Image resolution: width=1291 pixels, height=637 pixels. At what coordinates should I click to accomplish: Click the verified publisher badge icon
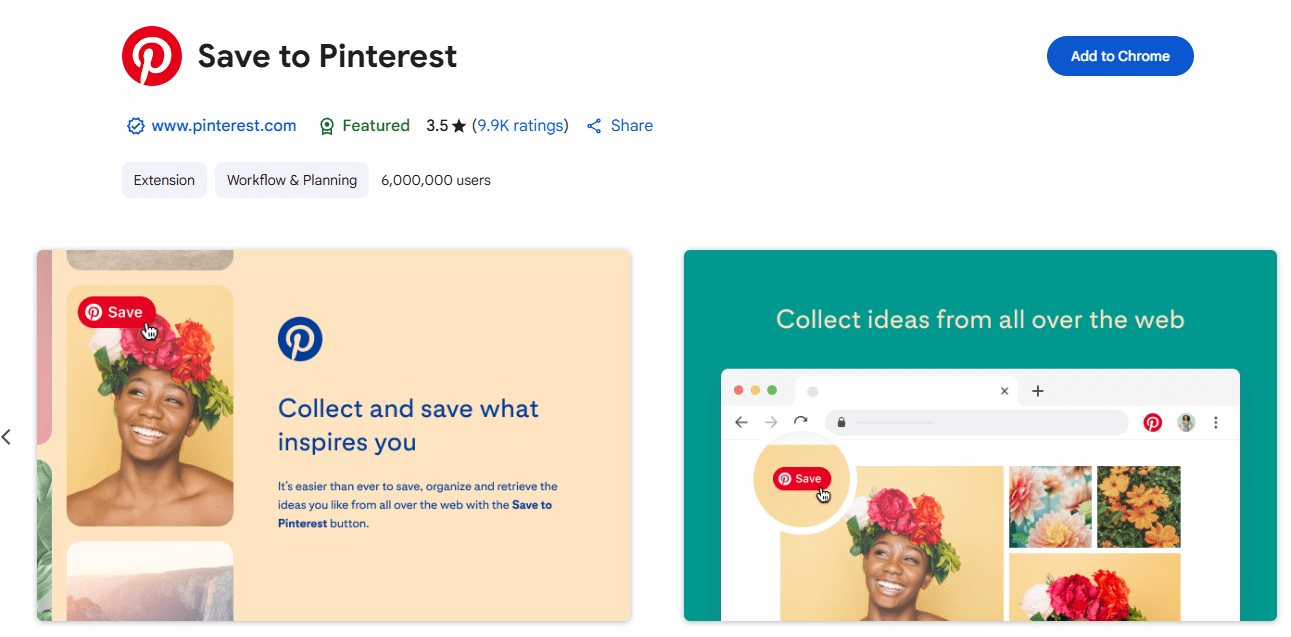point(135,125)
